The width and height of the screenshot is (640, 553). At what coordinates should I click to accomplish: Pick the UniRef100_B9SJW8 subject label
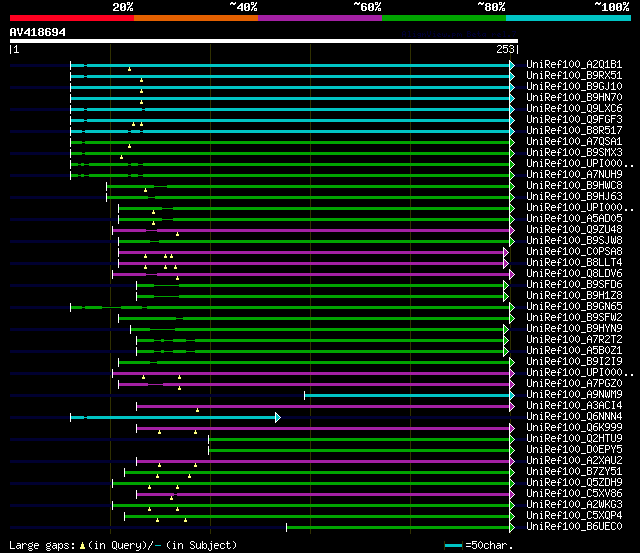(574, 241)
